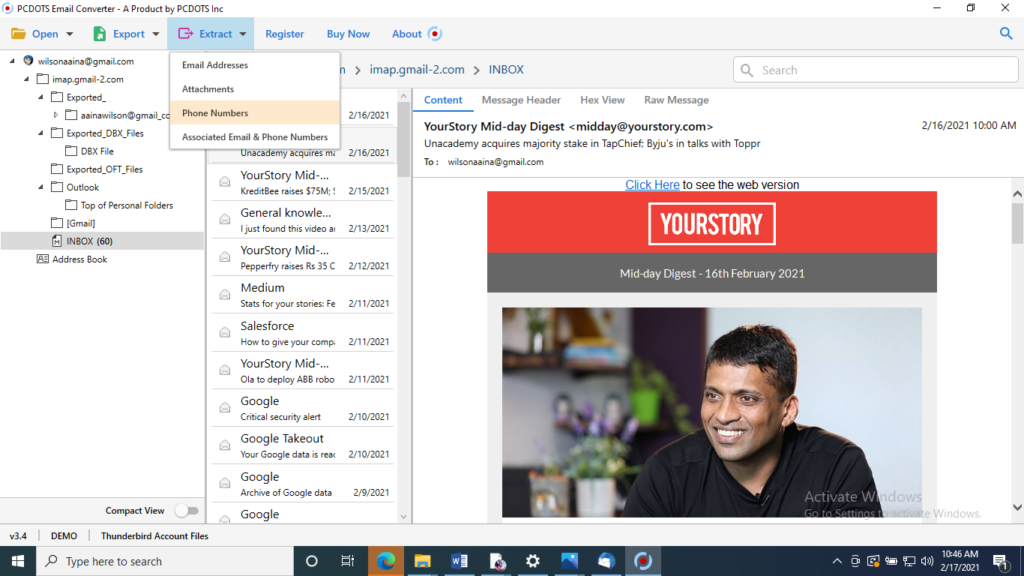Click the Click Here web version link
Viewport: 1024px width, 576px height.
tap(652, 185)
